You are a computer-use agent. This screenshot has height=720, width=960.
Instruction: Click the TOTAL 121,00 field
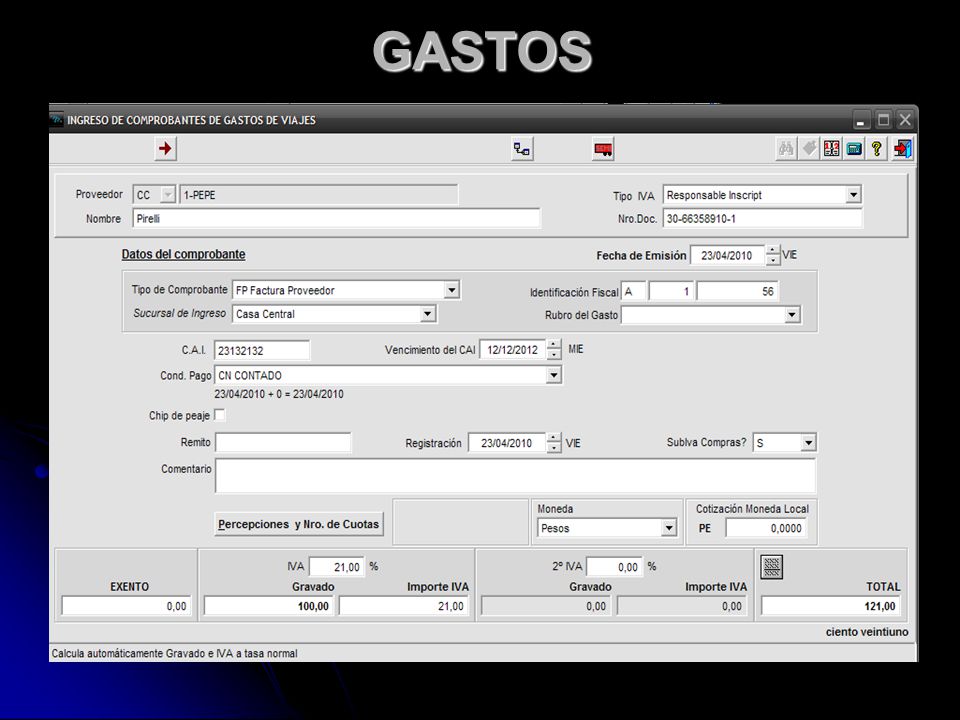click(831, 606)
